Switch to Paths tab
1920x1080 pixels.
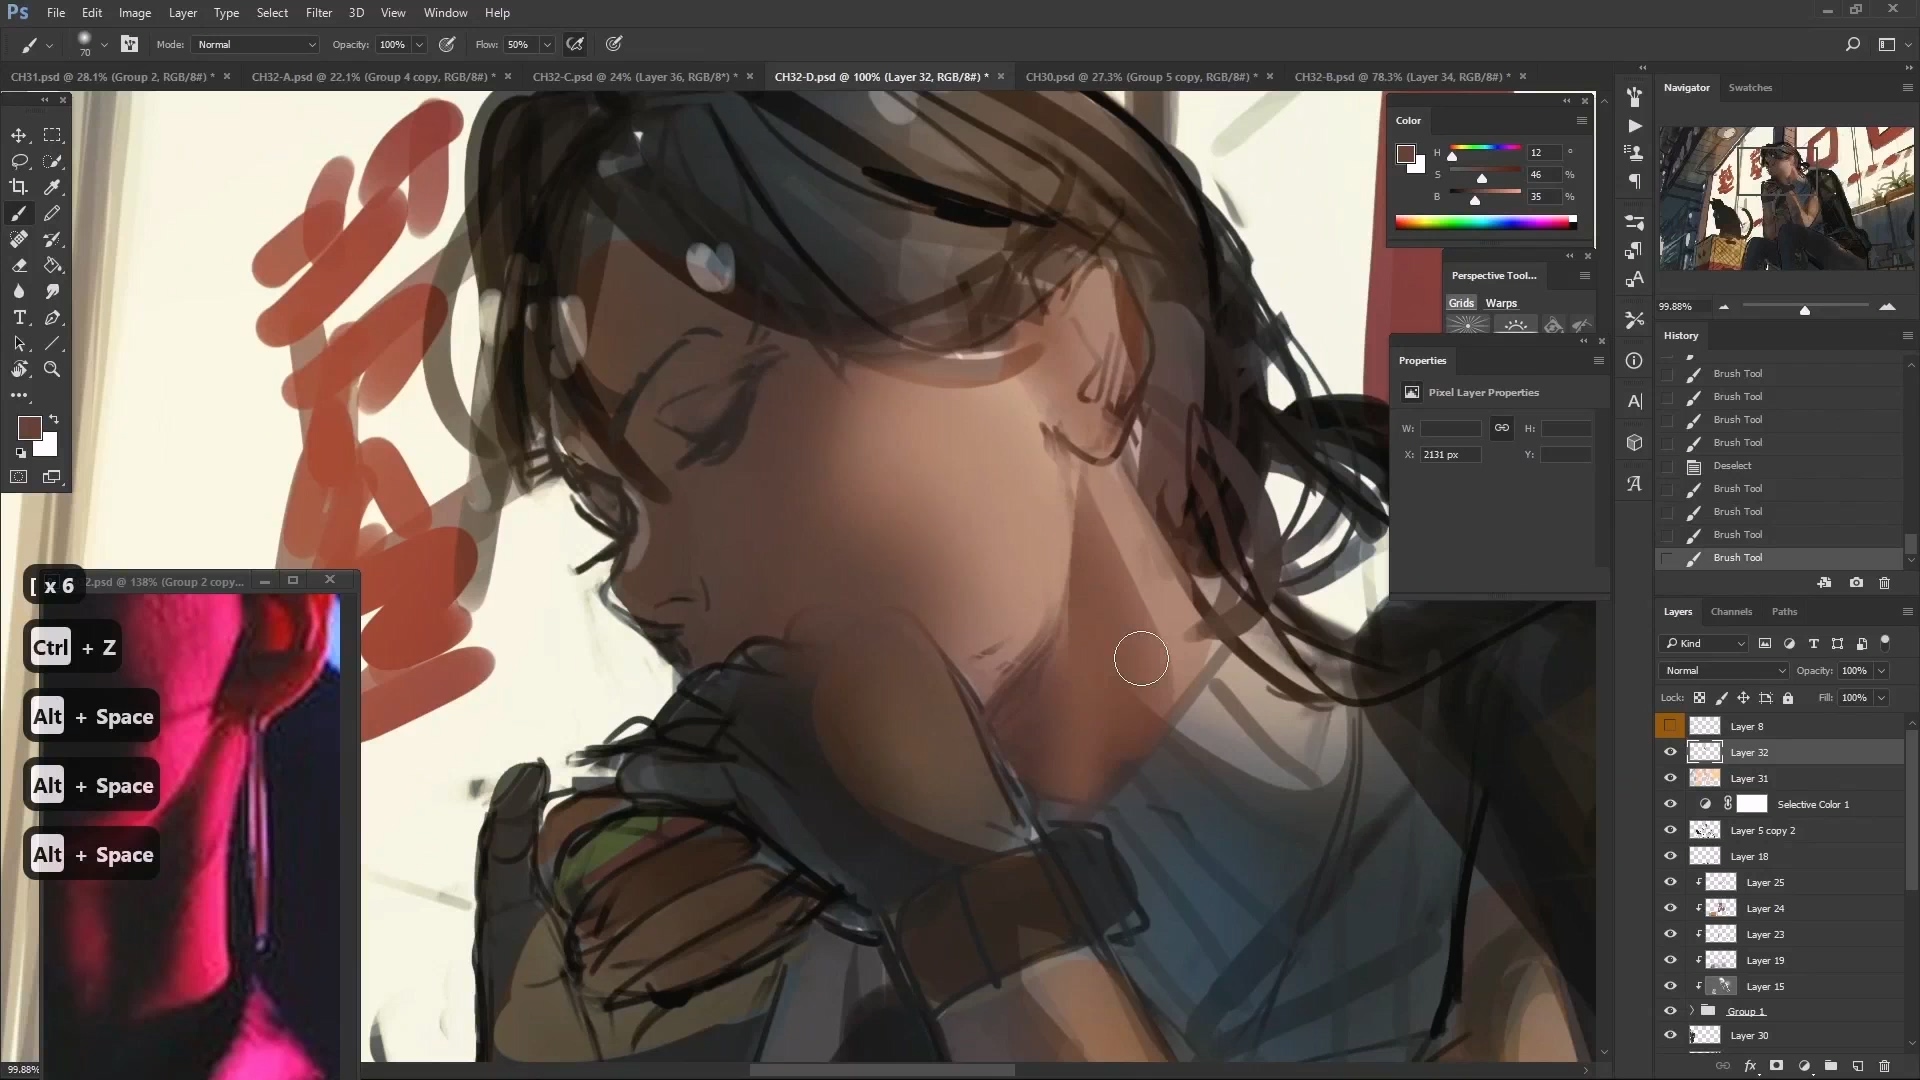(1784, 612)
